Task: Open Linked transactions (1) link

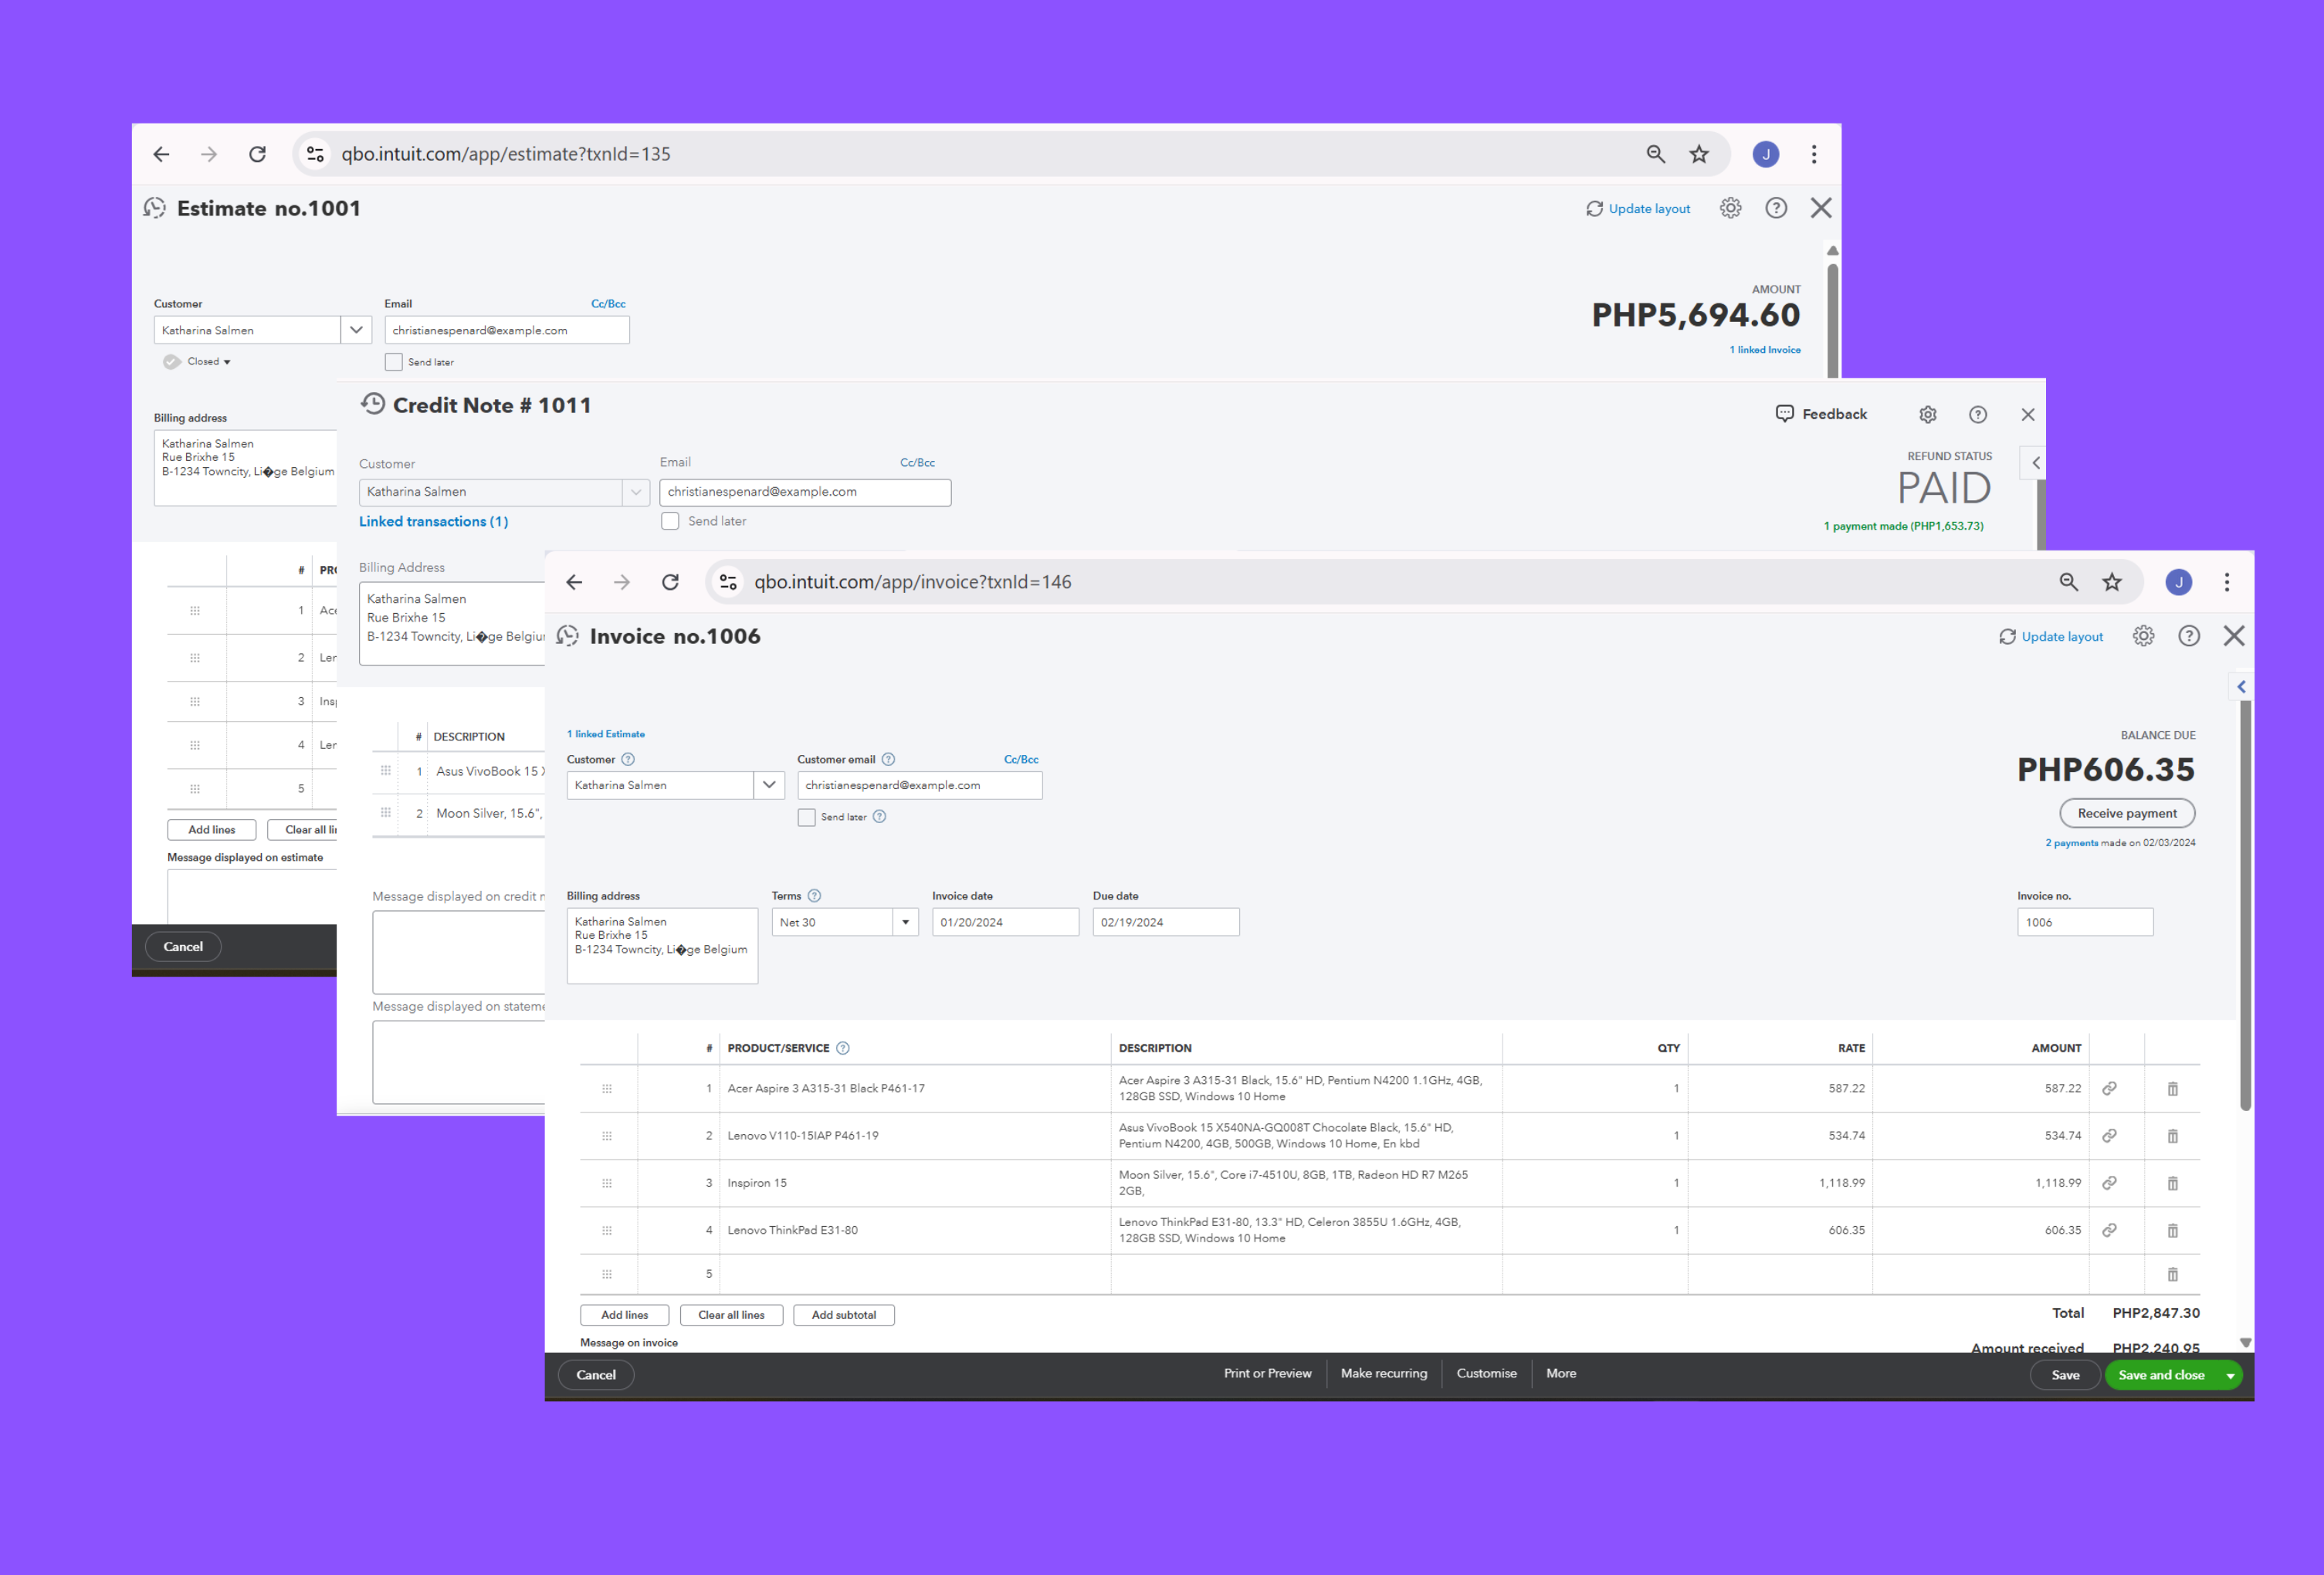Action: (x=433, y=521)
